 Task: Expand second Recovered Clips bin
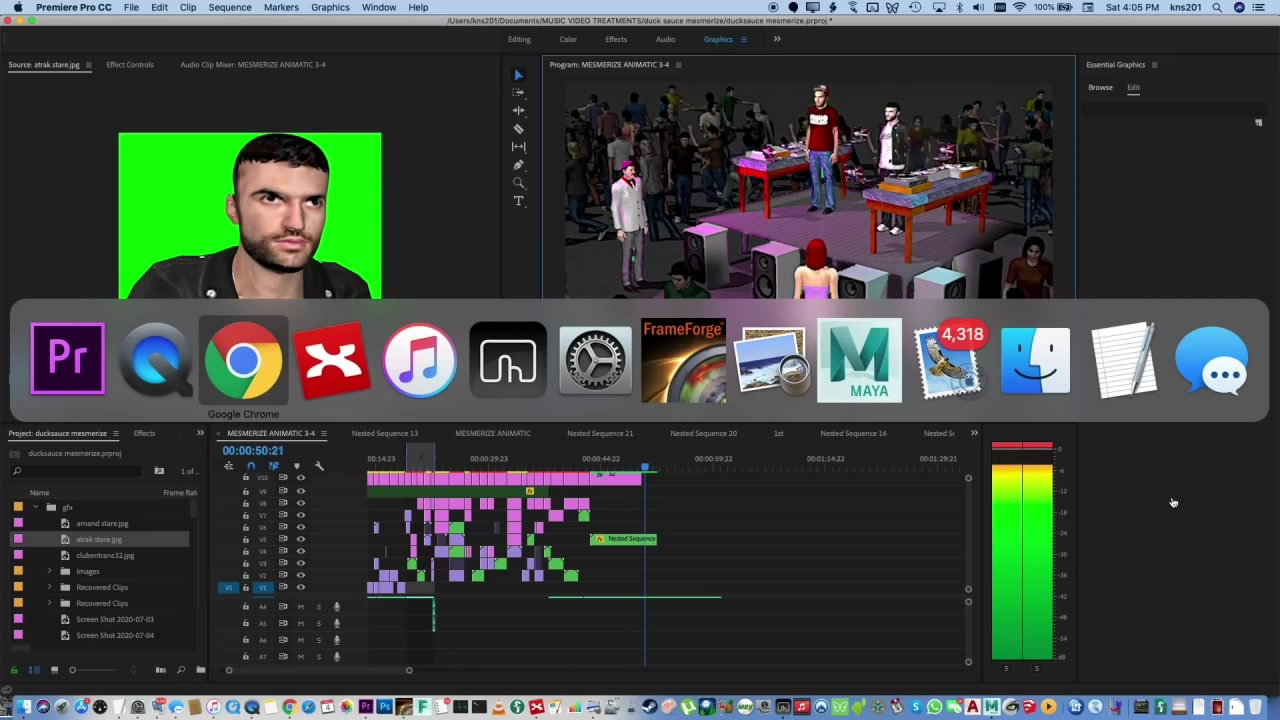point(50,603)
